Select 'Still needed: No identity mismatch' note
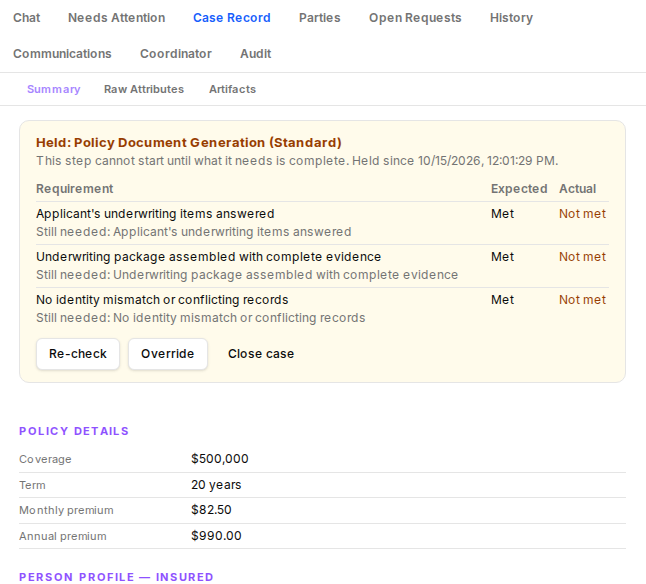This screenshot has width=646, height=584. pyautogui.click(x=201, y=318)
